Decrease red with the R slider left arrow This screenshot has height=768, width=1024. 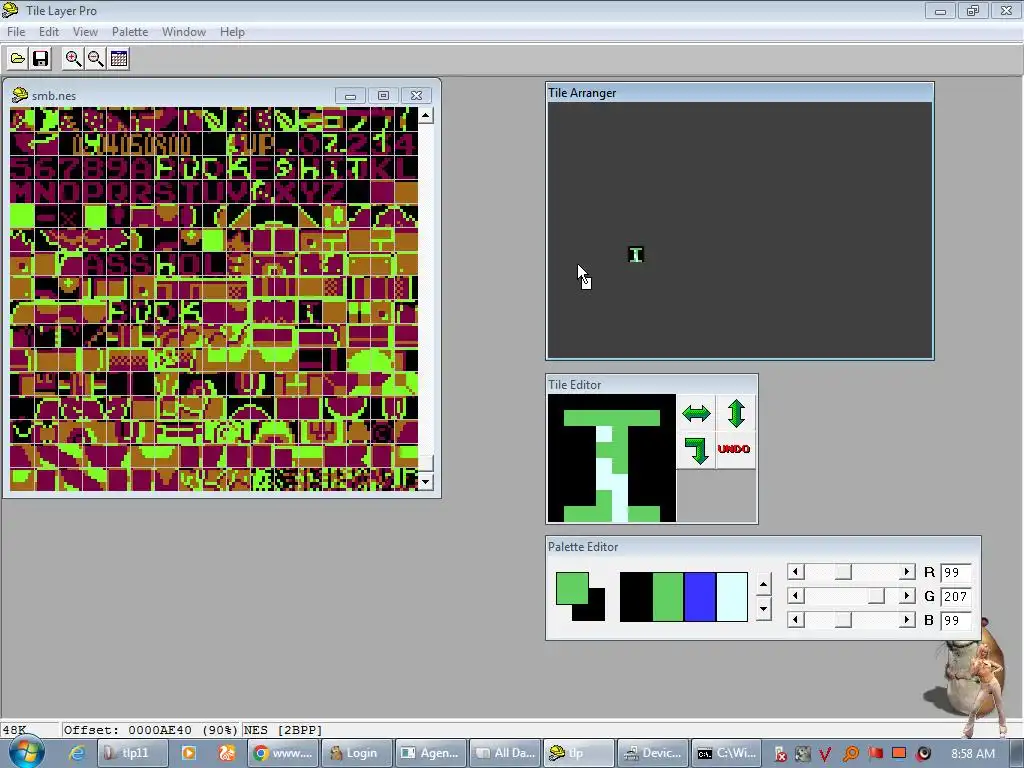[795, 572]
